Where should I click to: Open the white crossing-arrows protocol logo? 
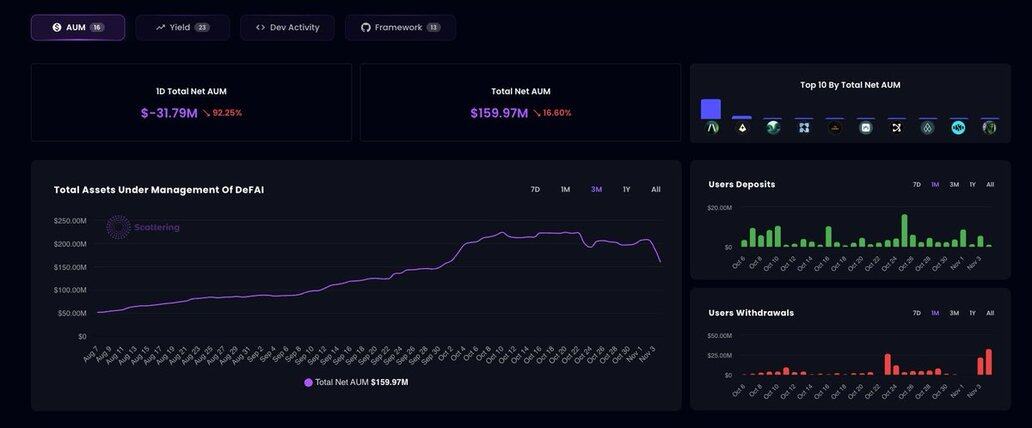(x=896, y=128)
